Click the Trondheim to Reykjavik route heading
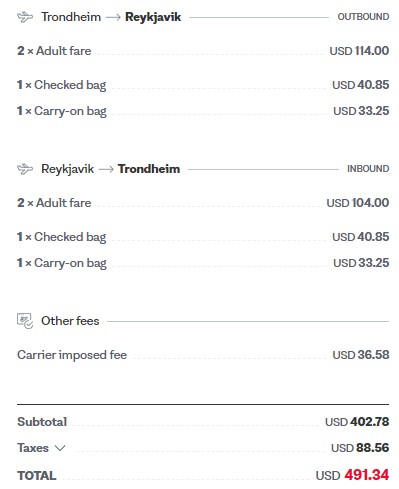Image resolution: width=399 pixels, height=489 pixels. point(111,17)
